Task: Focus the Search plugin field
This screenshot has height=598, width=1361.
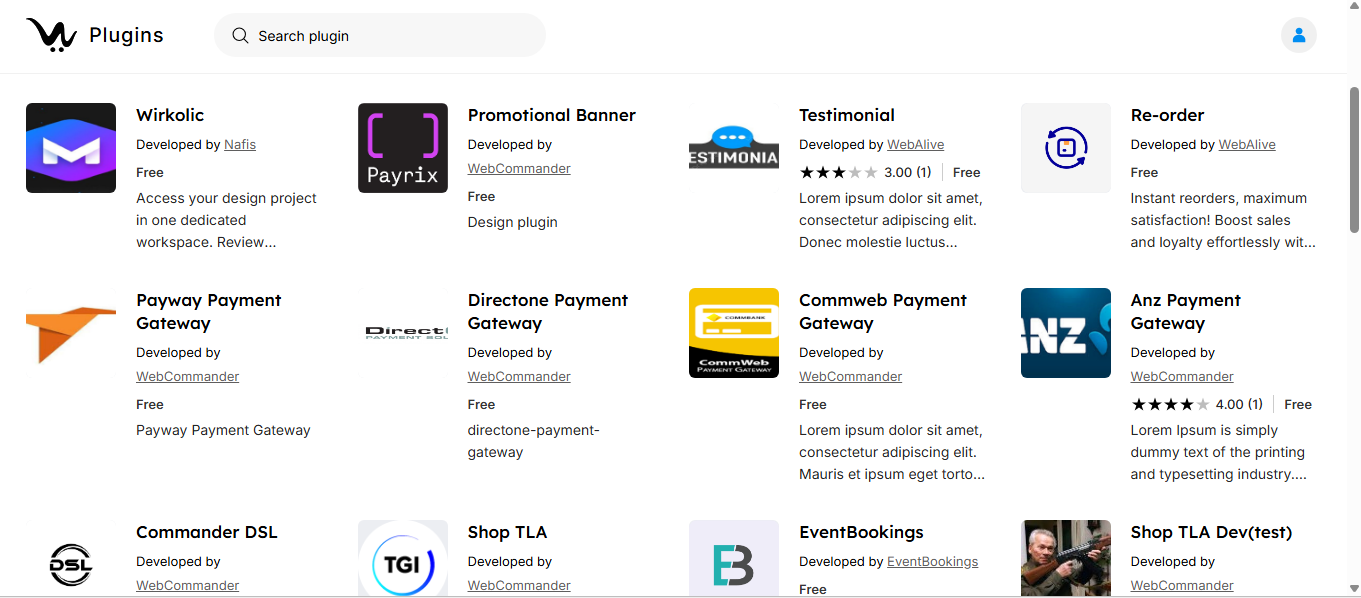Action: click(x=390, y=36)
